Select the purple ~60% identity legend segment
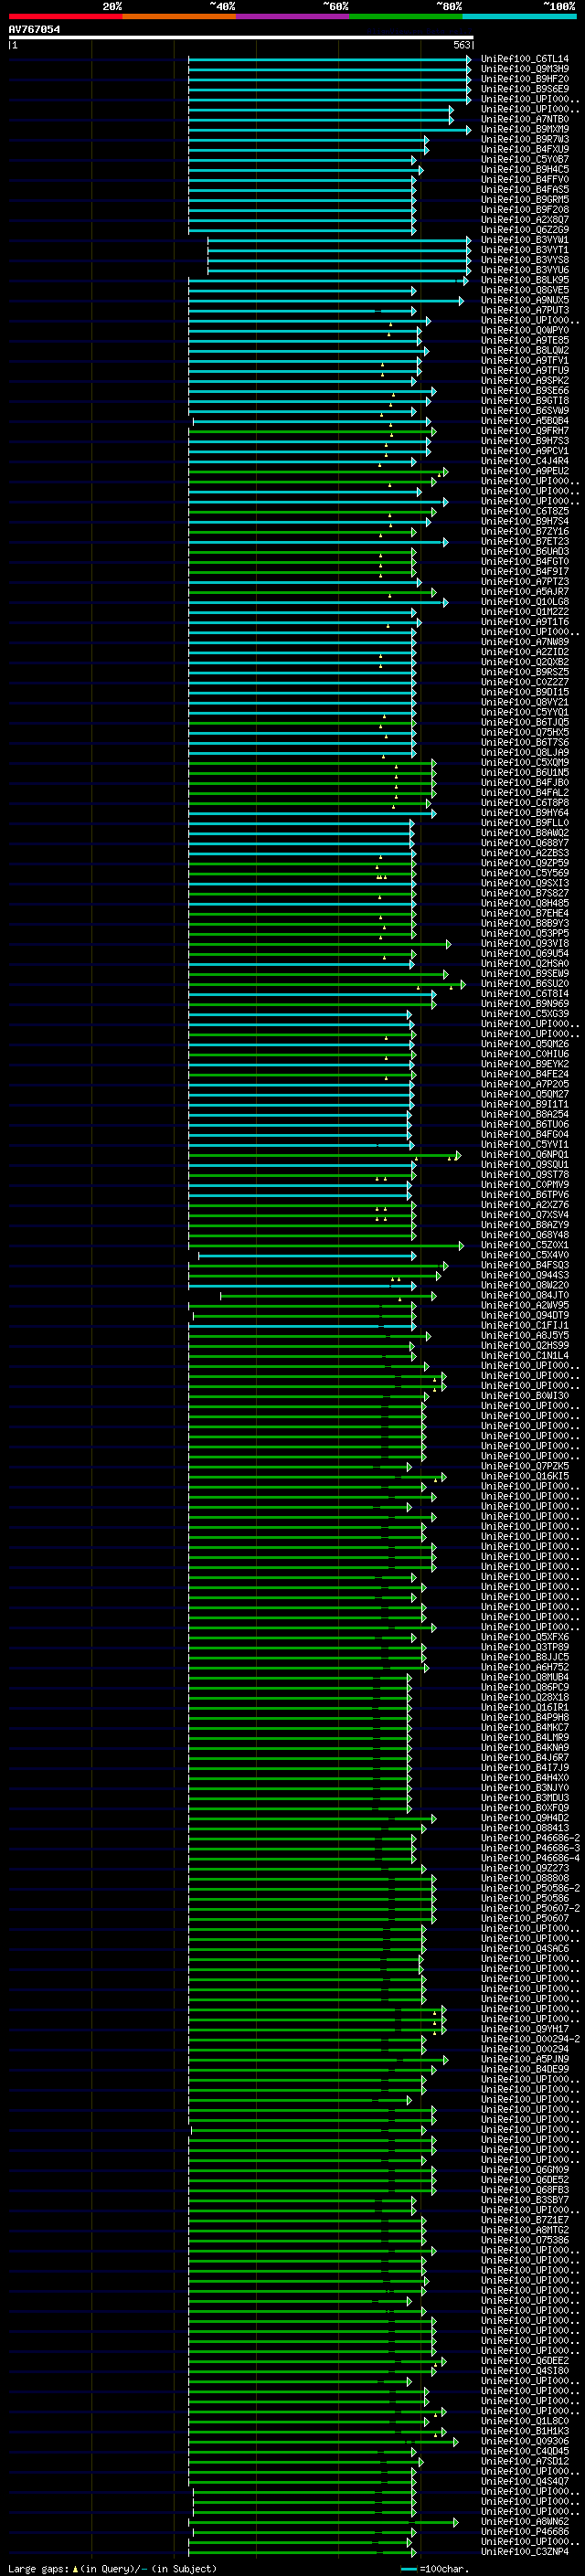585x2576 pixels. [x=293, y=16]
